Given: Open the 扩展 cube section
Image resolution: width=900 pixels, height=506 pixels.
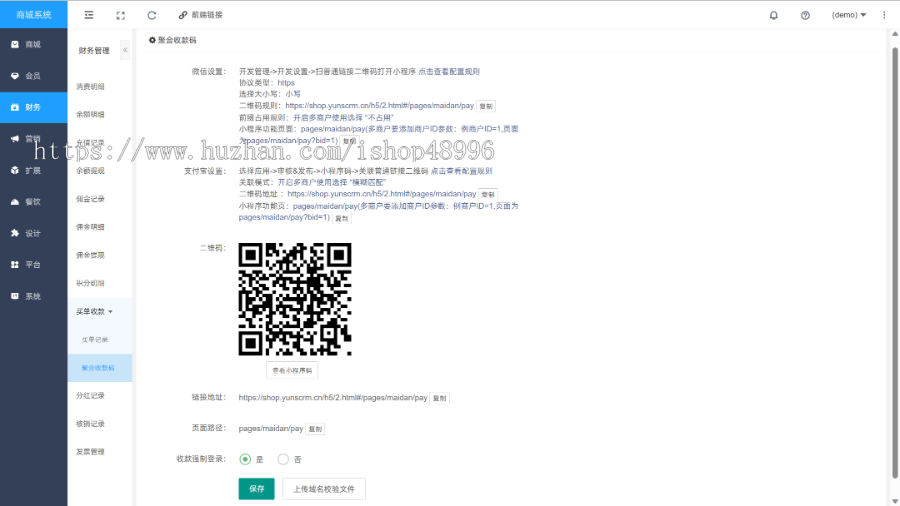Looking at the screenshot, I should tap(33, 170).
